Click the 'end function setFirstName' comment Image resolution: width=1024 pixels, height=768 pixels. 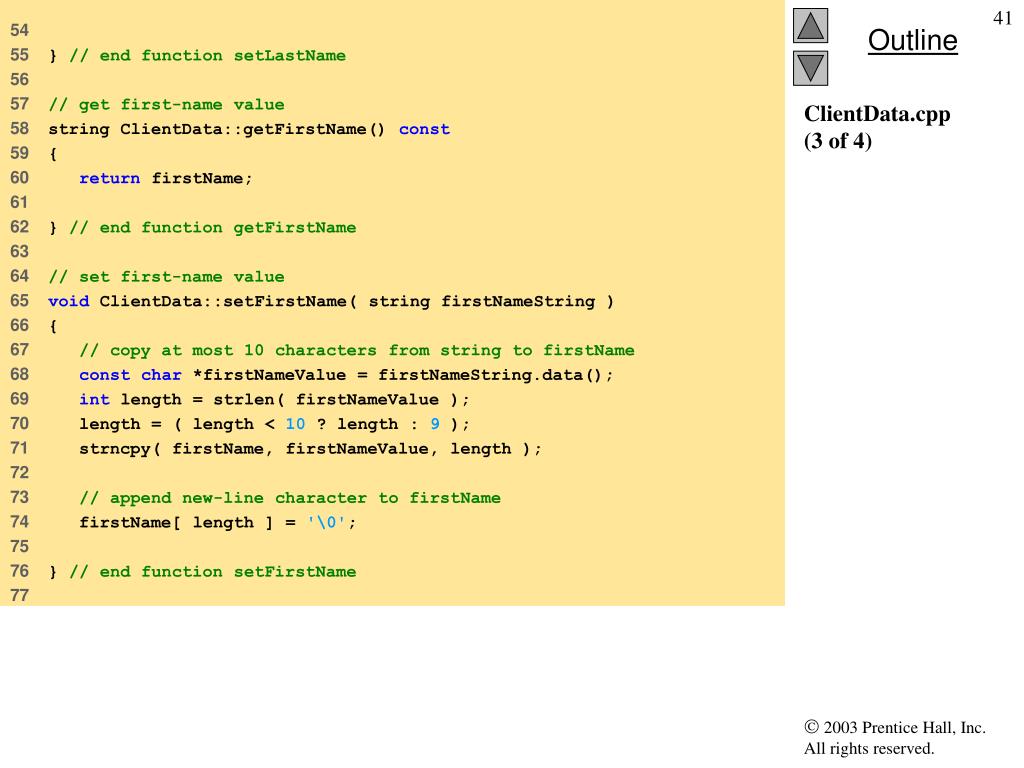[213, 571]
